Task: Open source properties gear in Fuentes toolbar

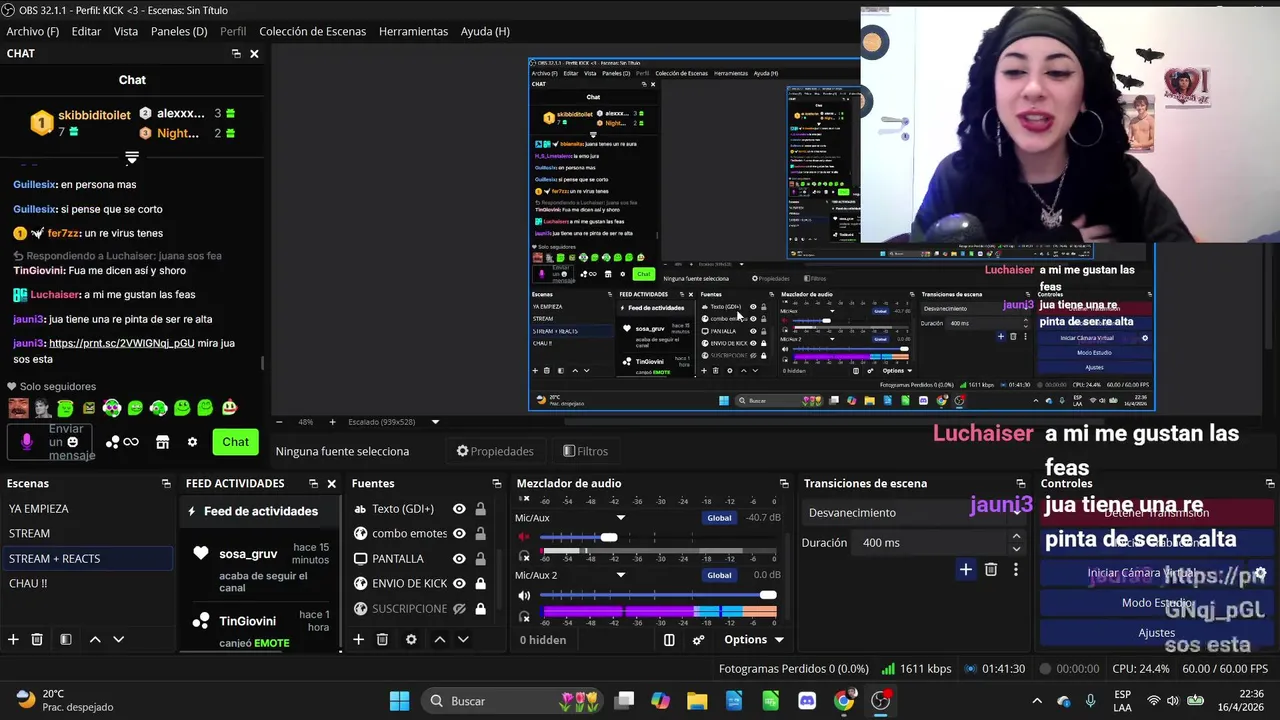Action: tap(411, 639)
